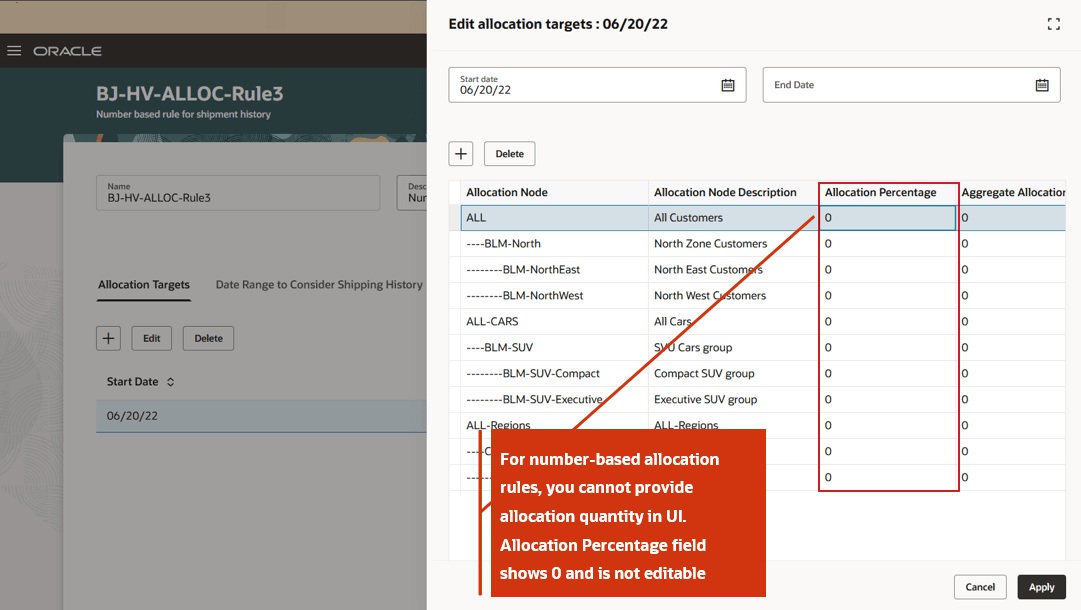
Task: Delete the selected allocation node
Action: [509, 153]
